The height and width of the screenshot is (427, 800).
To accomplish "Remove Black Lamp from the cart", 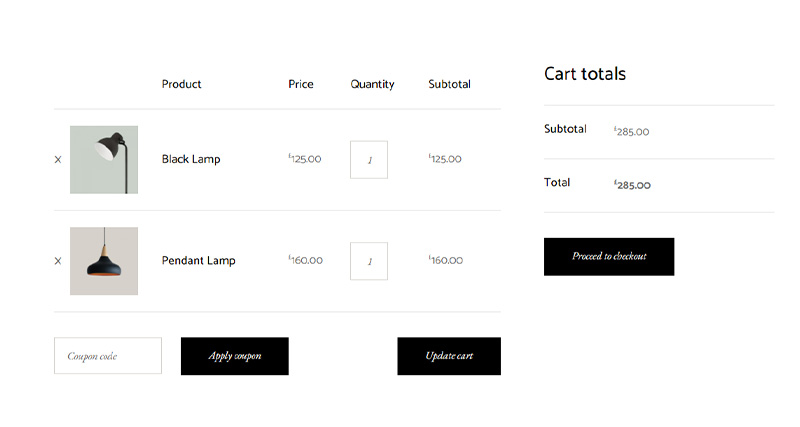I will pyautogui.click(x=58, y=159).
